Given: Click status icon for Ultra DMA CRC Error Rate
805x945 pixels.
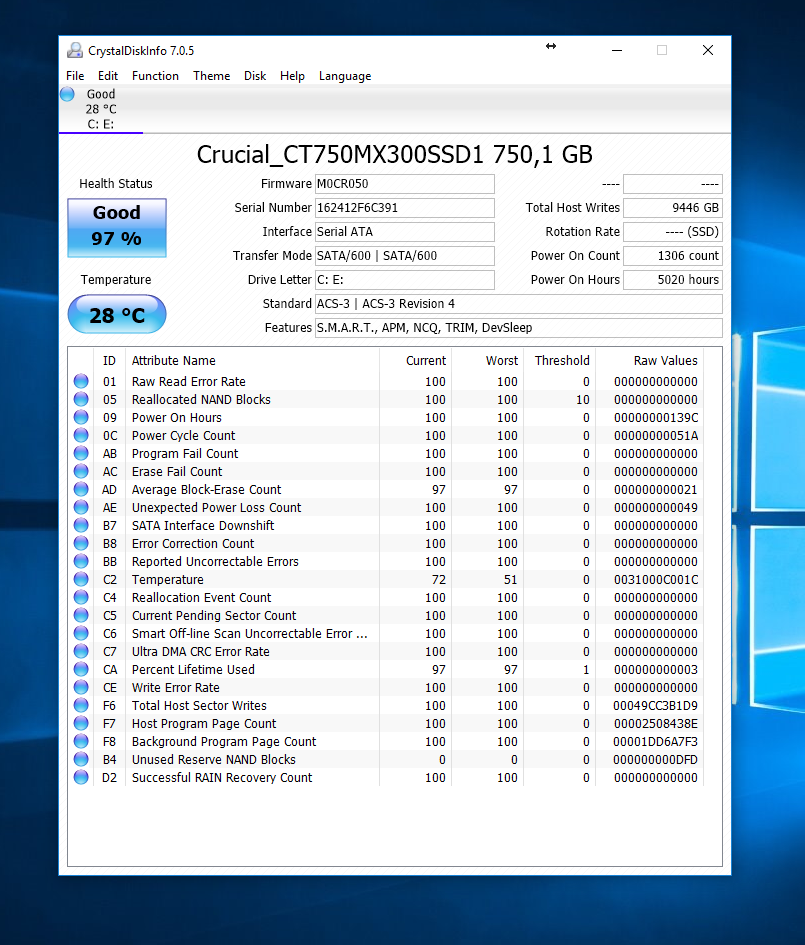Looking at the screenshot, I should tap(81, 651).
